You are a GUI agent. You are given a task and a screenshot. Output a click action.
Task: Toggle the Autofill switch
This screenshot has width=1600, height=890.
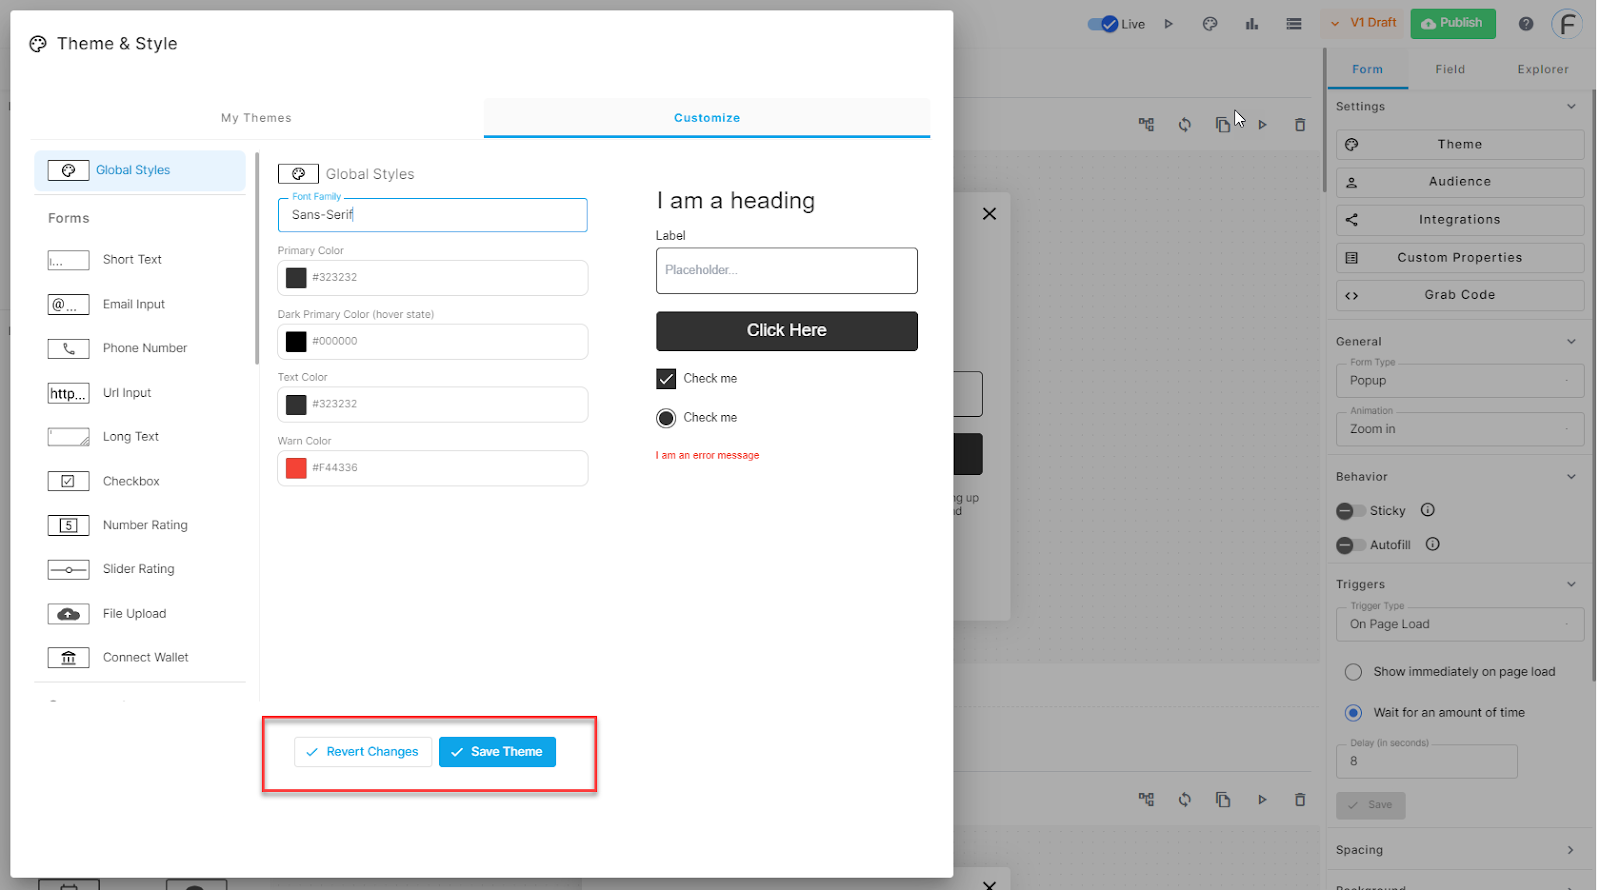click(x=1351, y=545)
